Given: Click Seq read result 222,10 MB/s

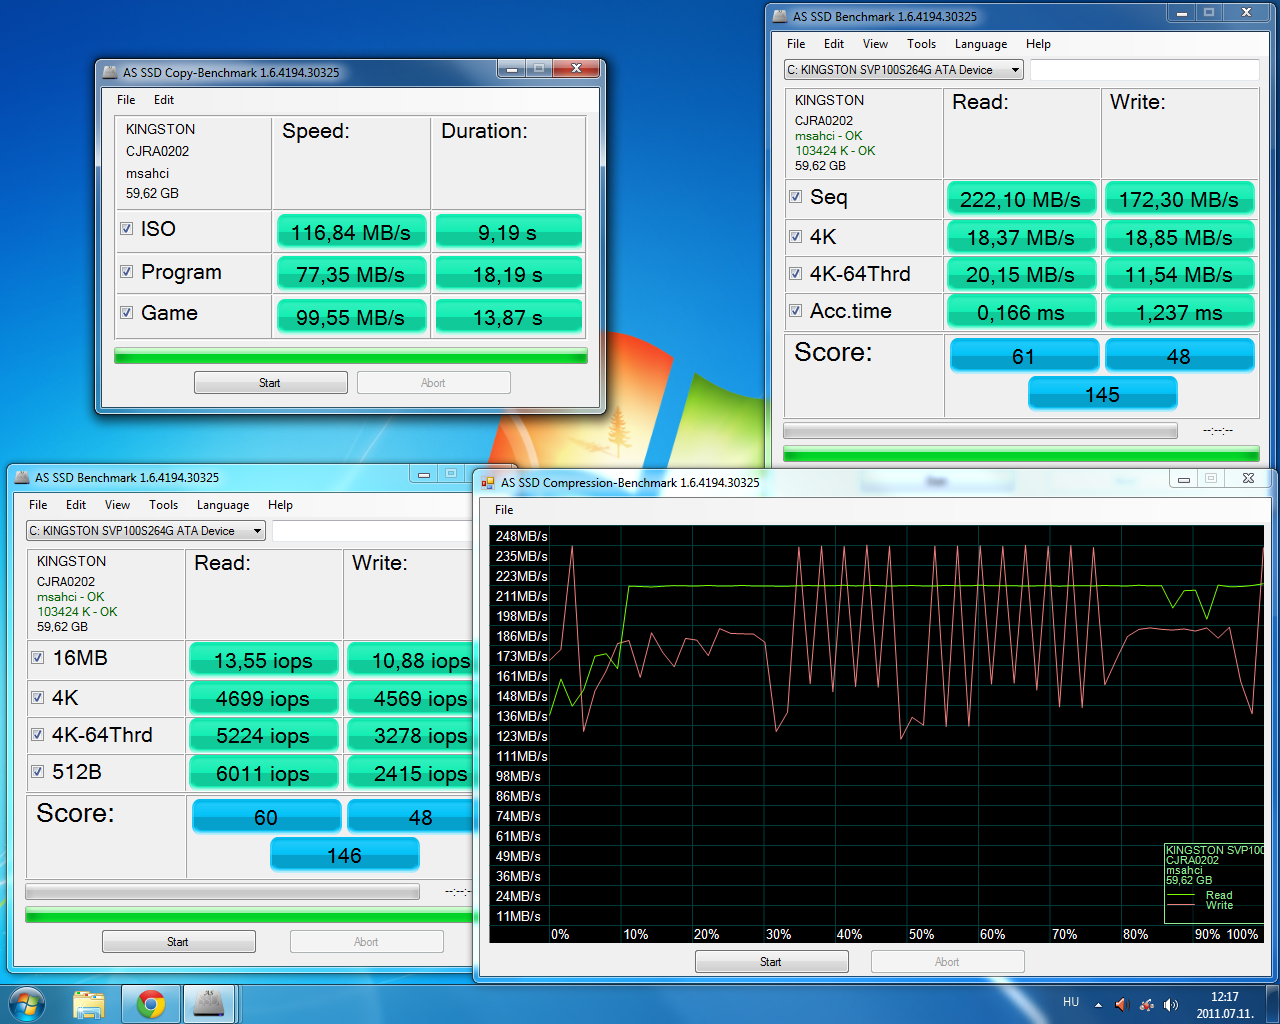Looking at the screenshot, I should [x=1021, y=199].
